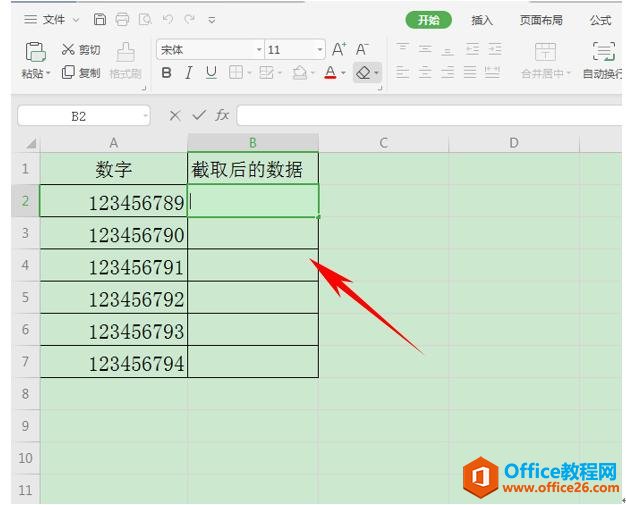Click the 格式刷 format painter
This screenshot has height=505, width=626.
(126, 60)
